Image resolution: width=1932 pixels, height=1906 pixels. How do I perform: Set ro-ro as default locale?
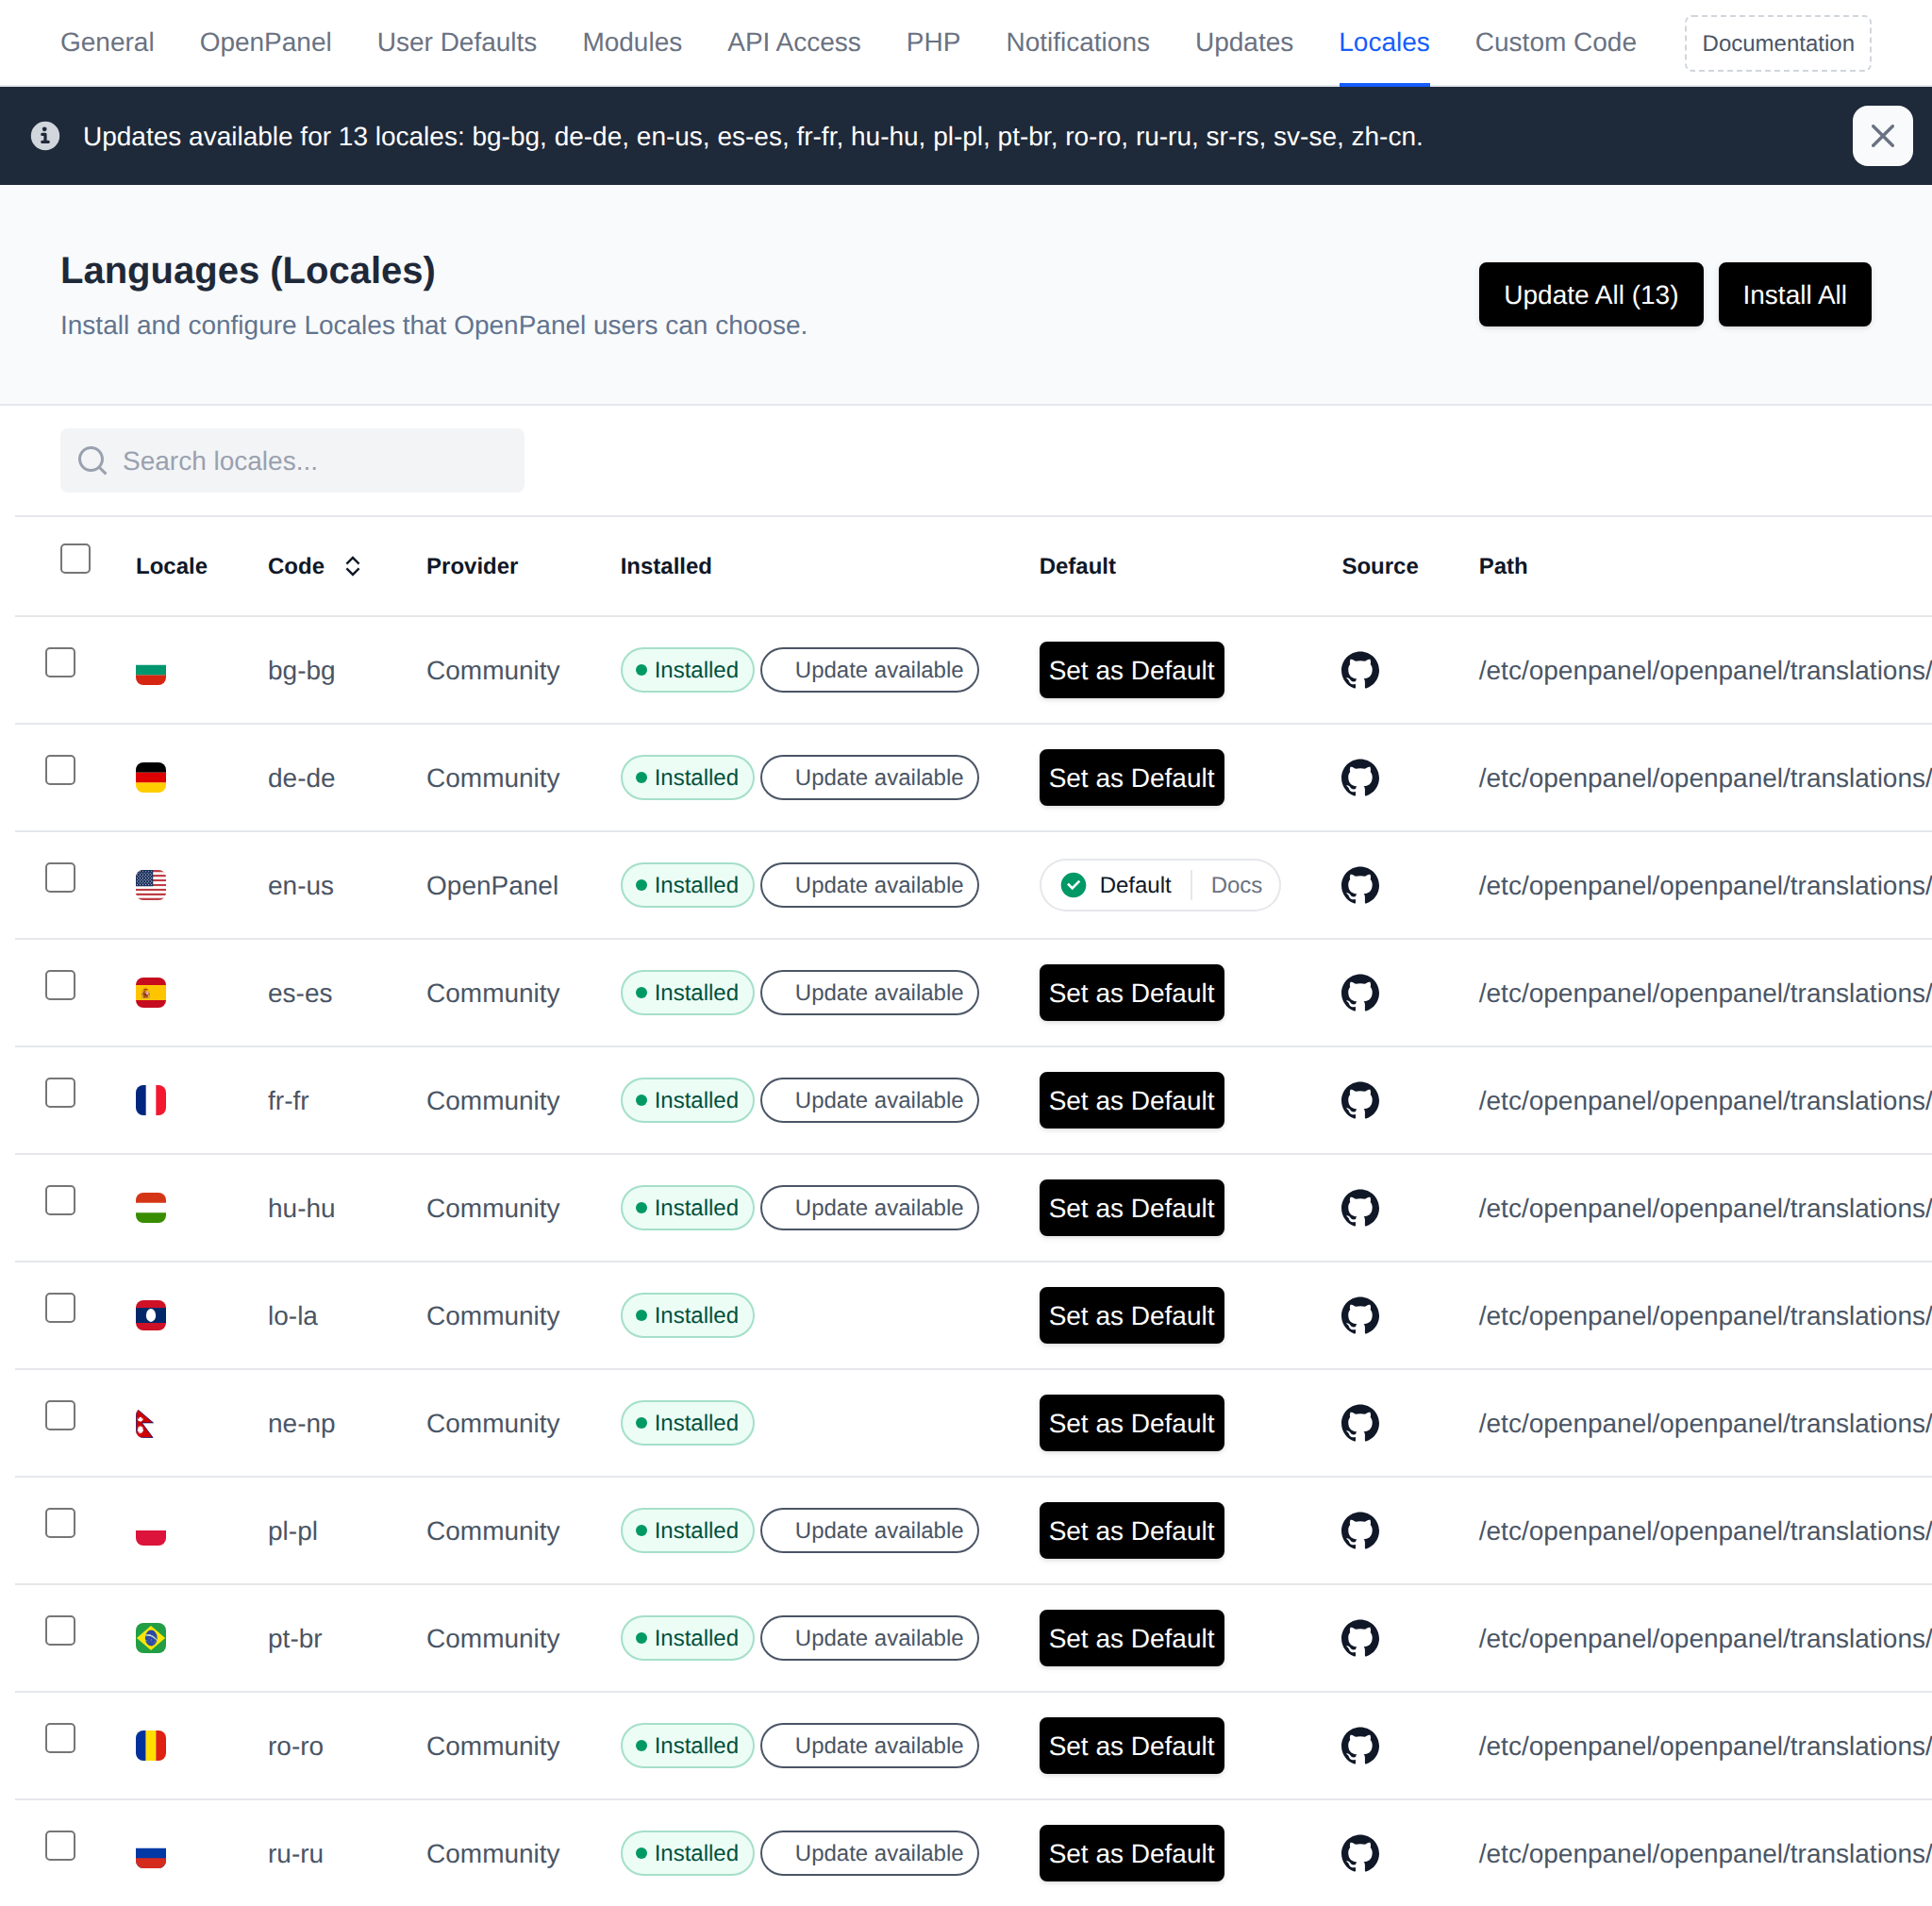pyautogui.click(x=1130, y=1745)
